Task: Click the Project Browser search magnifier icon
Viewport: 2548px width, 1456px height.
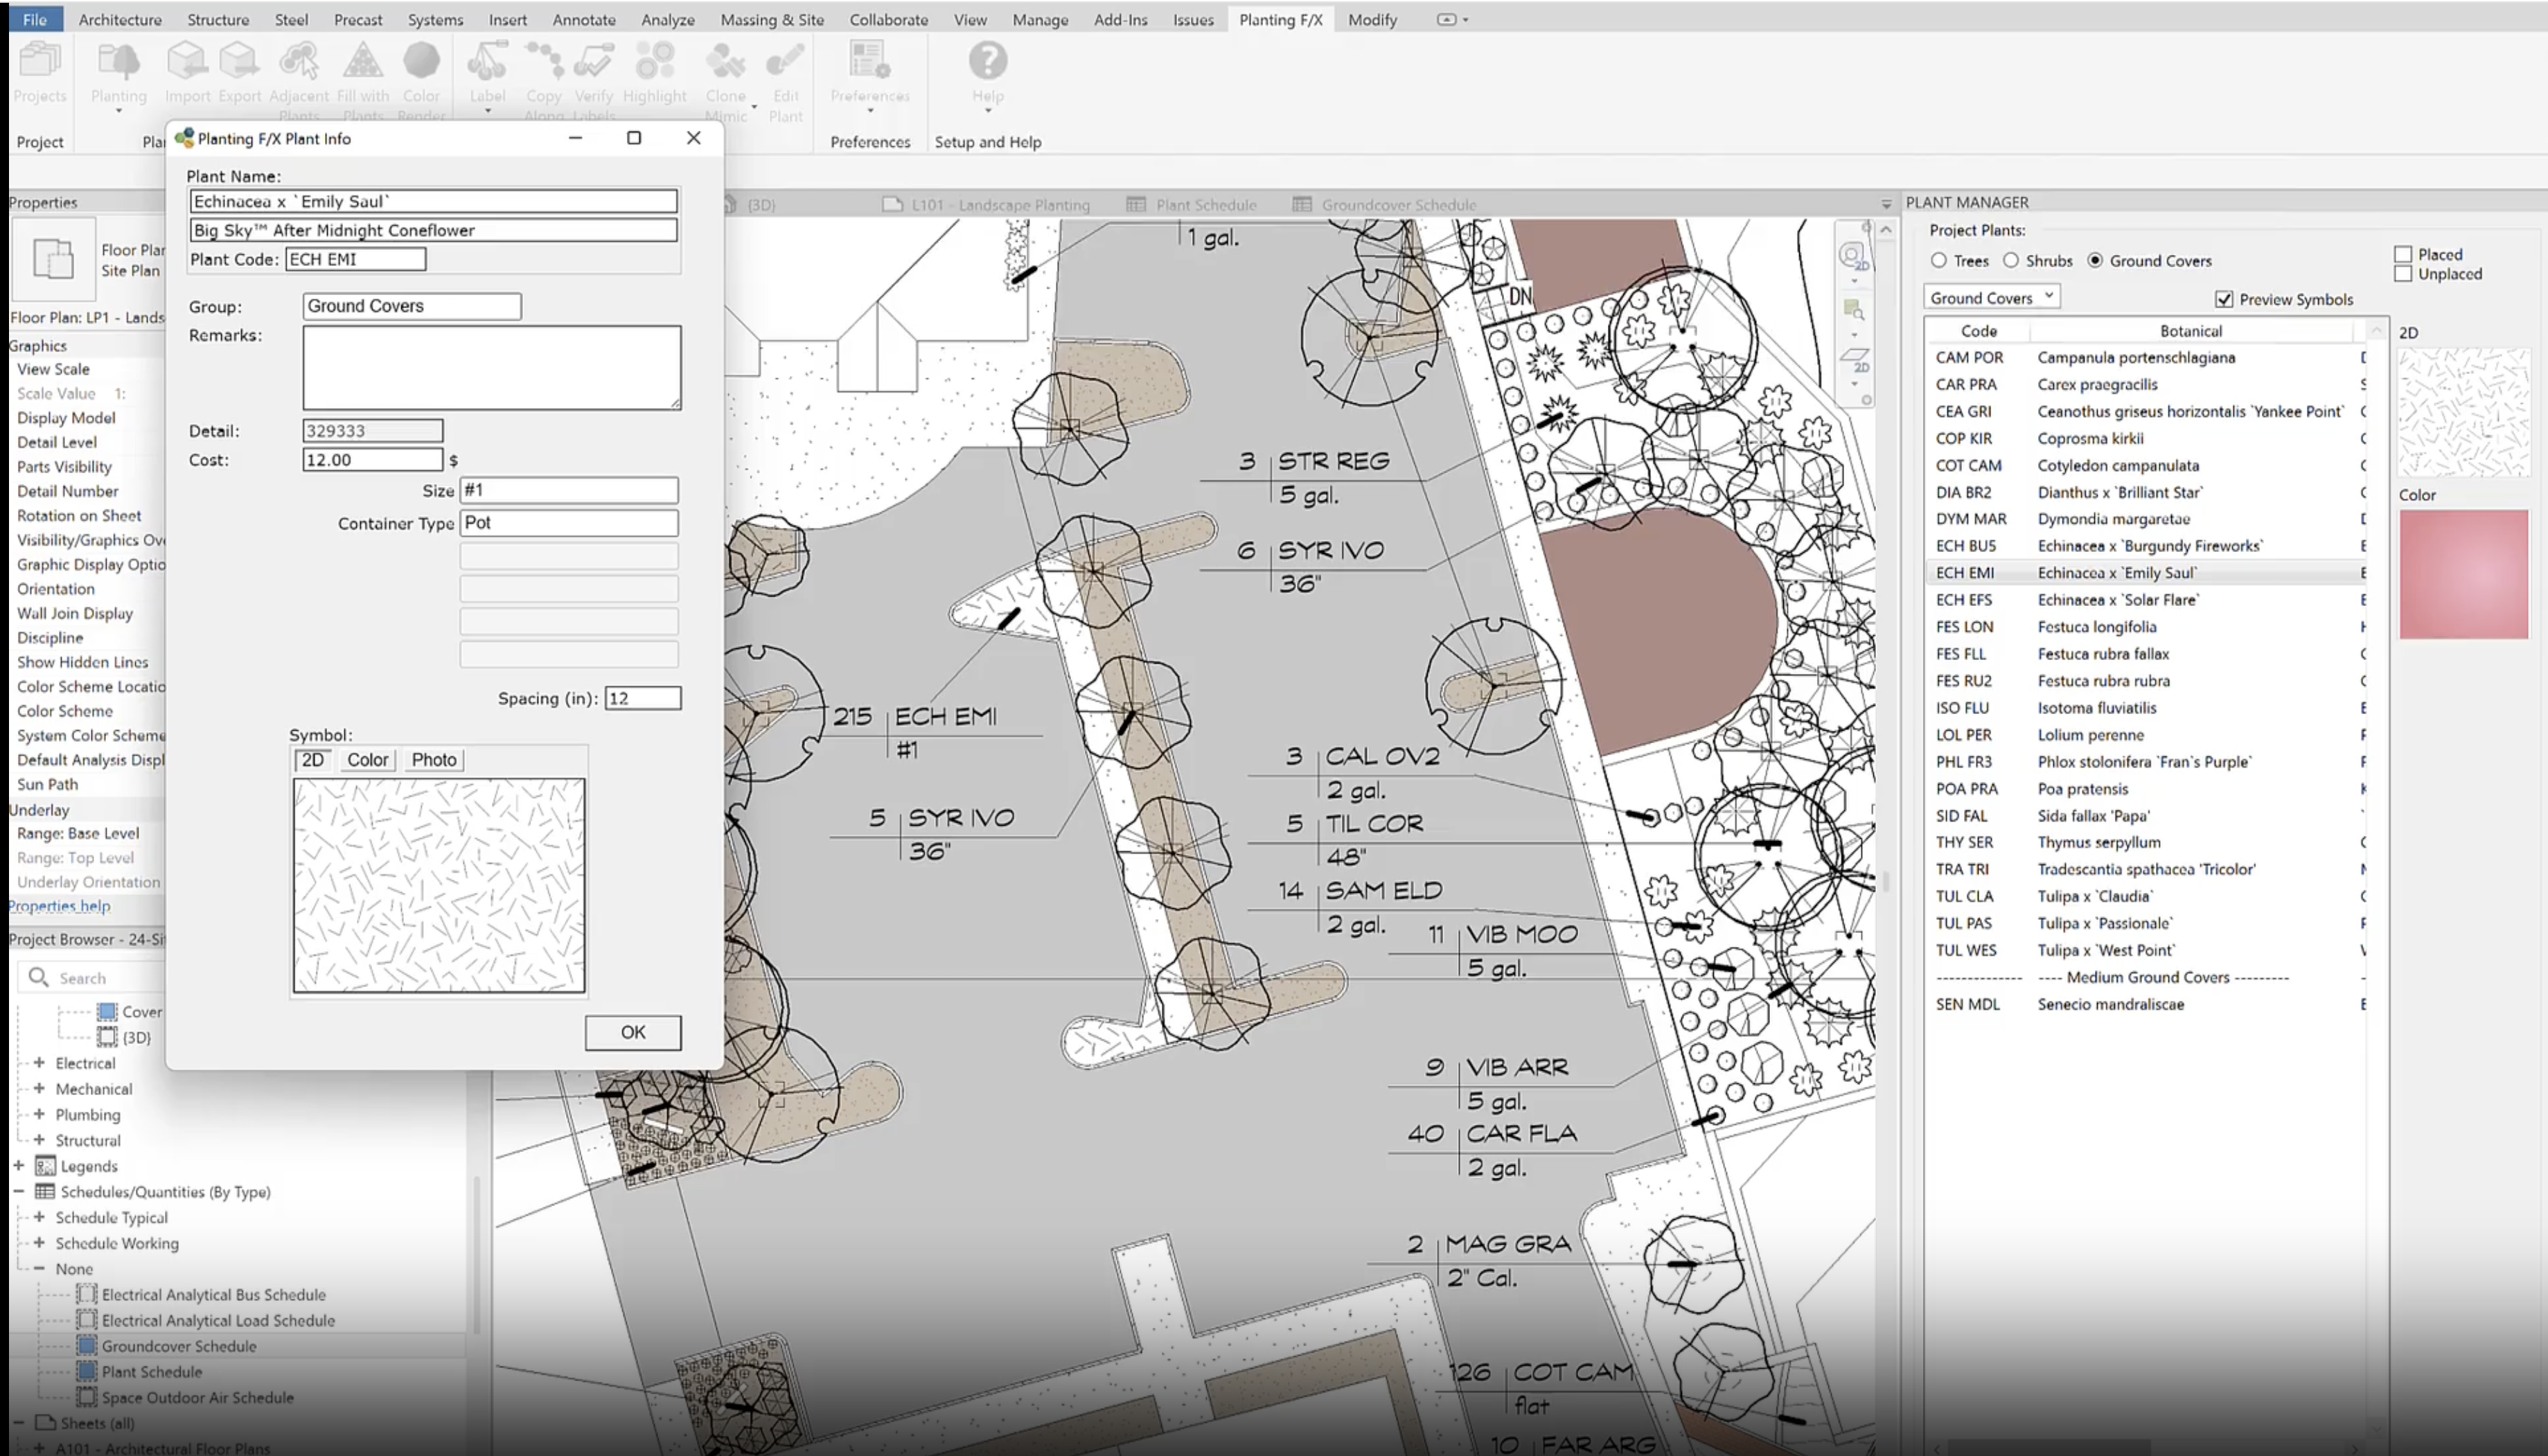Action: 38,977
